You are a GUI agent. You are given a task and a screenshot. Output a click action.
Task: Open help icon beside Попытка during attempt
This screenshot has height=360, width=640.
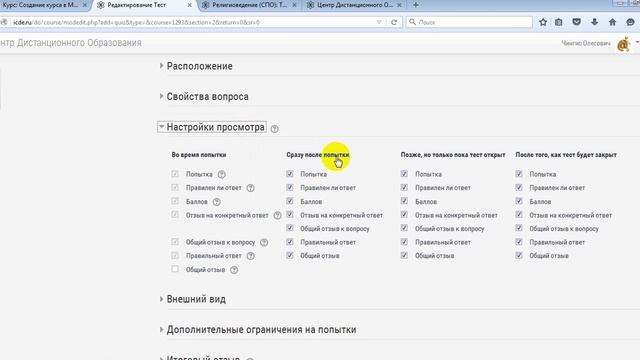click(x=222, y=175)
